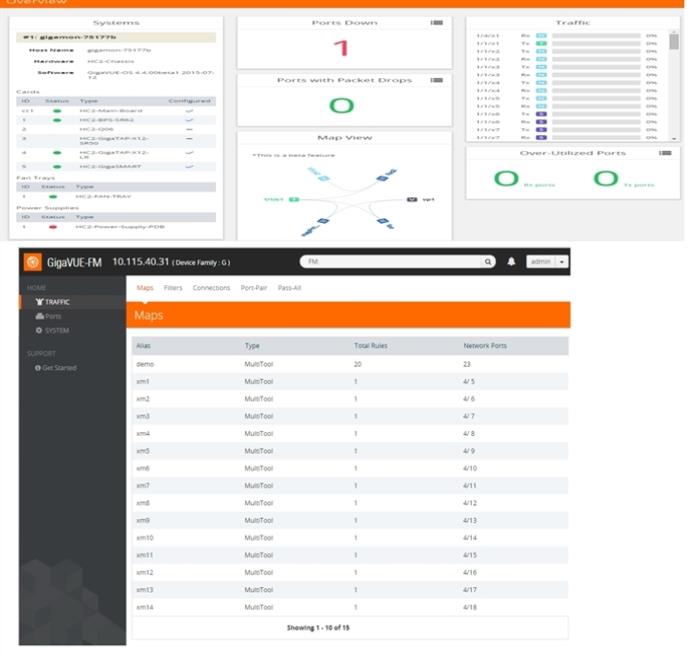Sort maps by Network Ports column header
Viewport: 692px width, 658px height.
(485, 346)
